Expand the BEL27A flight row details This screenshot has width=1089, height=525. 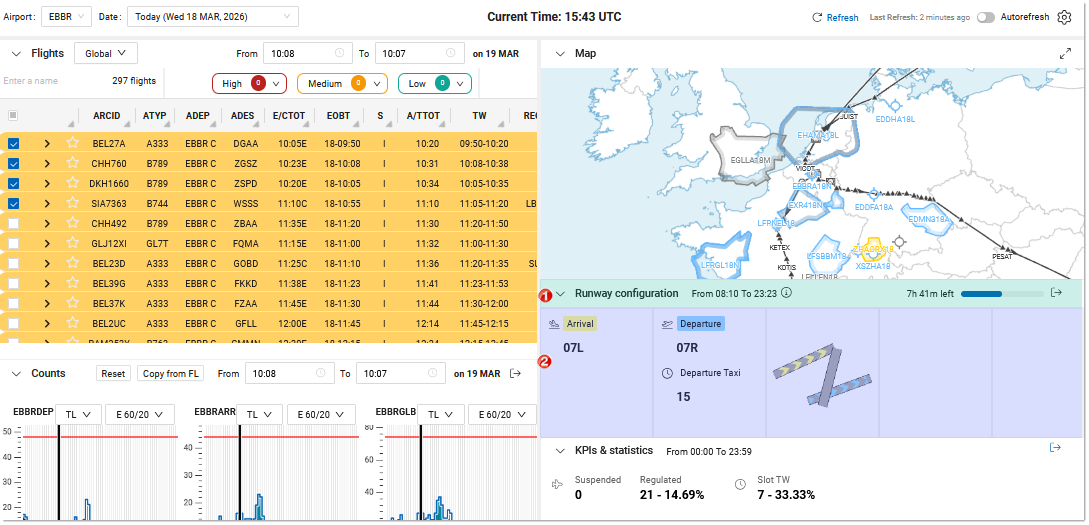tap(47, 144)
